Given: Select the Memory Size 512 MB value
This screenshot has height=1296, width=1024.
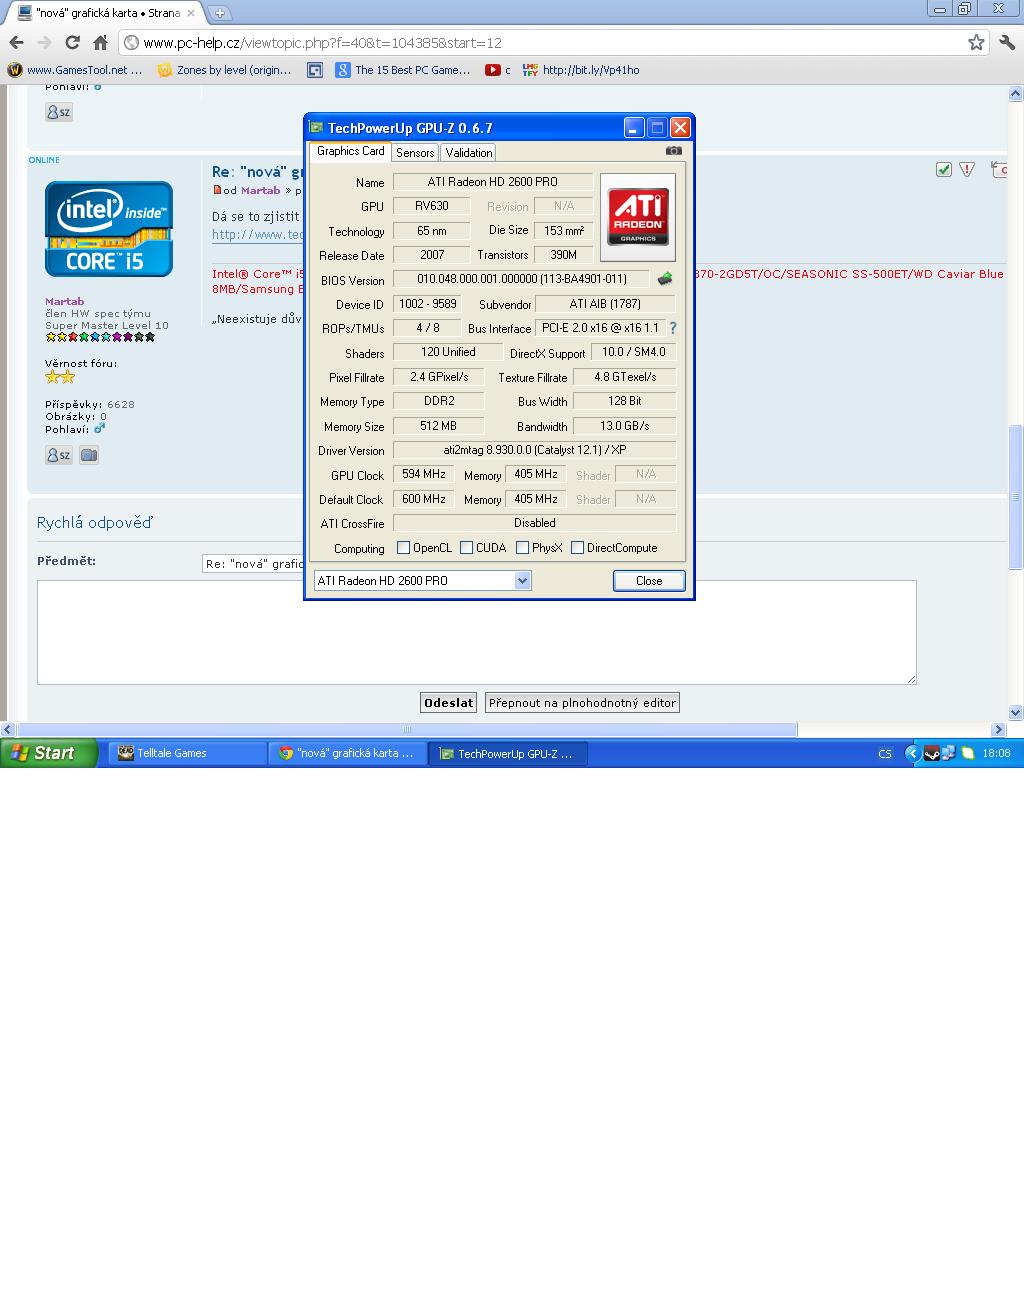Looking at the screenshot, I should click(438, 426).
